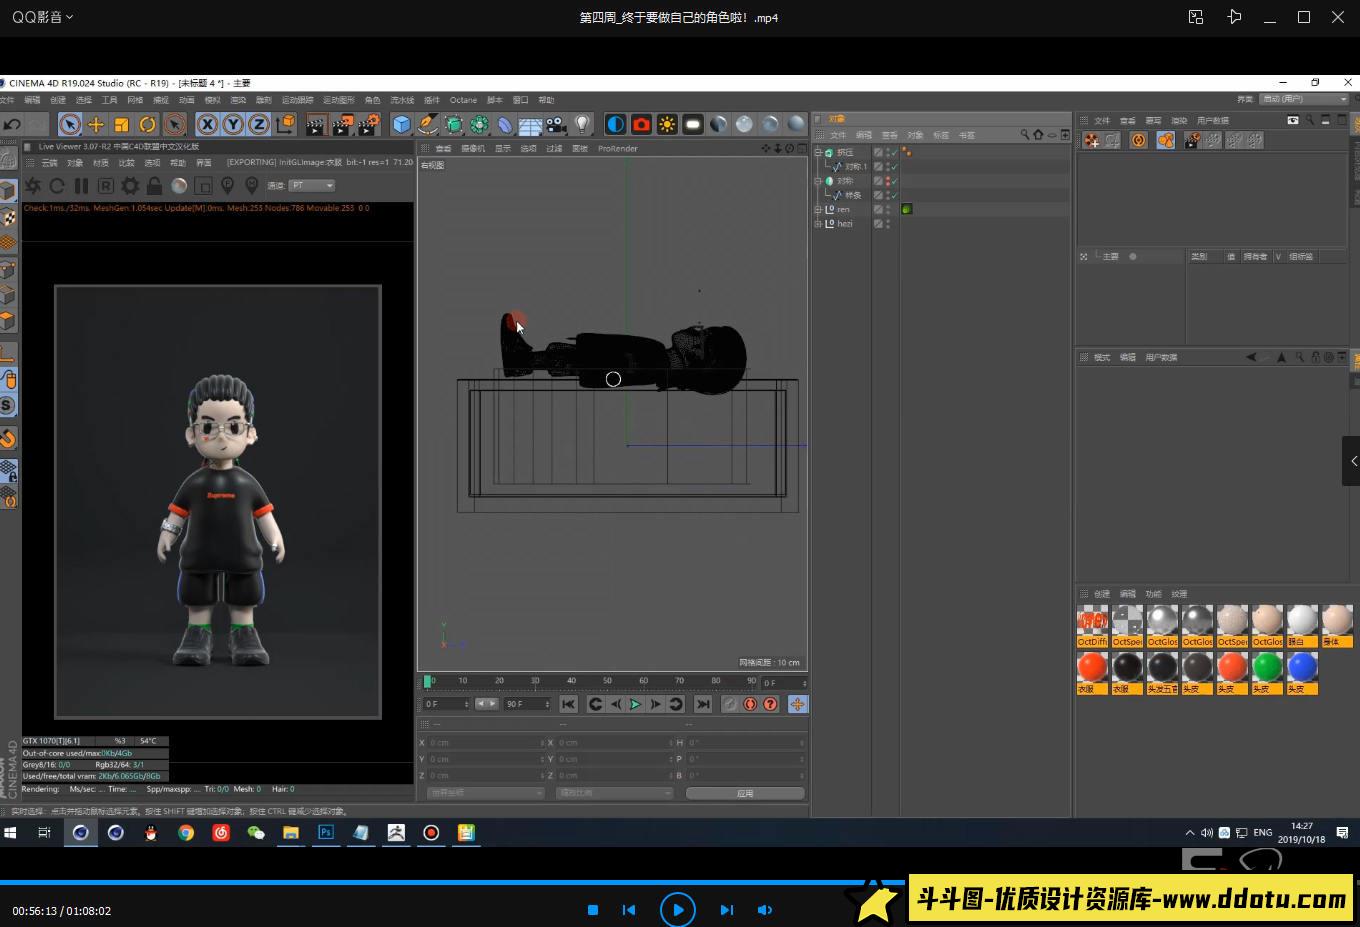The image size is (1360, 927).
Task: Play animation forward in C4D
Action: (x=635, y=704)
